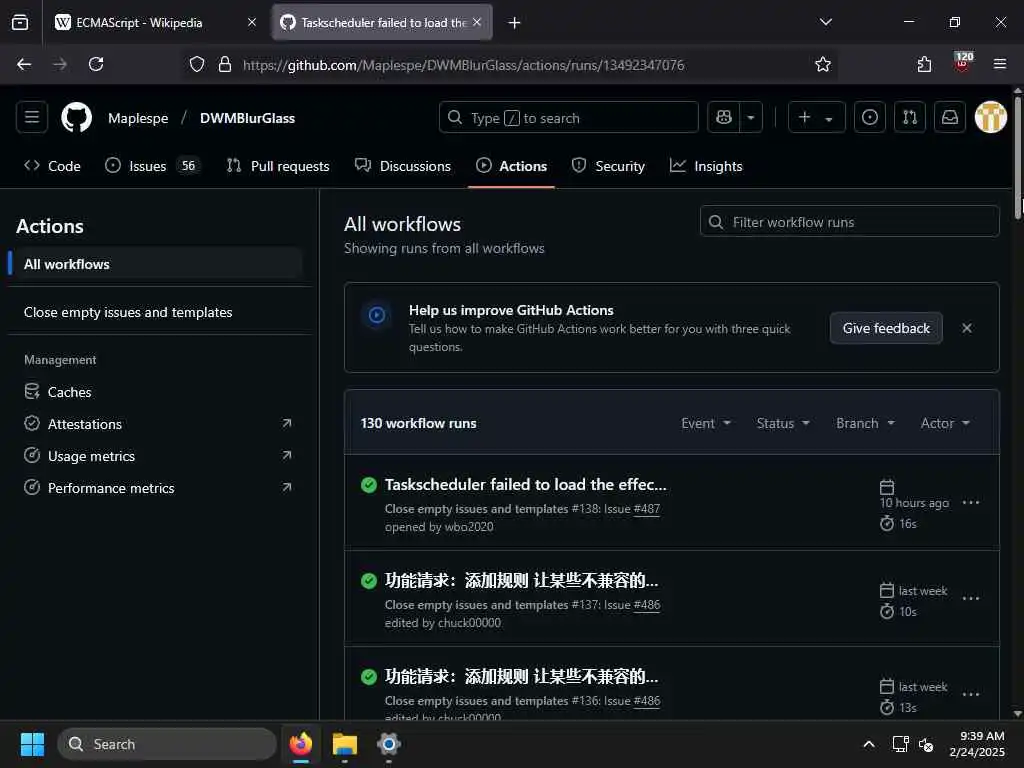Click the tracking protection shield icon
1024x768 pixels.
[x=197, y=64]
